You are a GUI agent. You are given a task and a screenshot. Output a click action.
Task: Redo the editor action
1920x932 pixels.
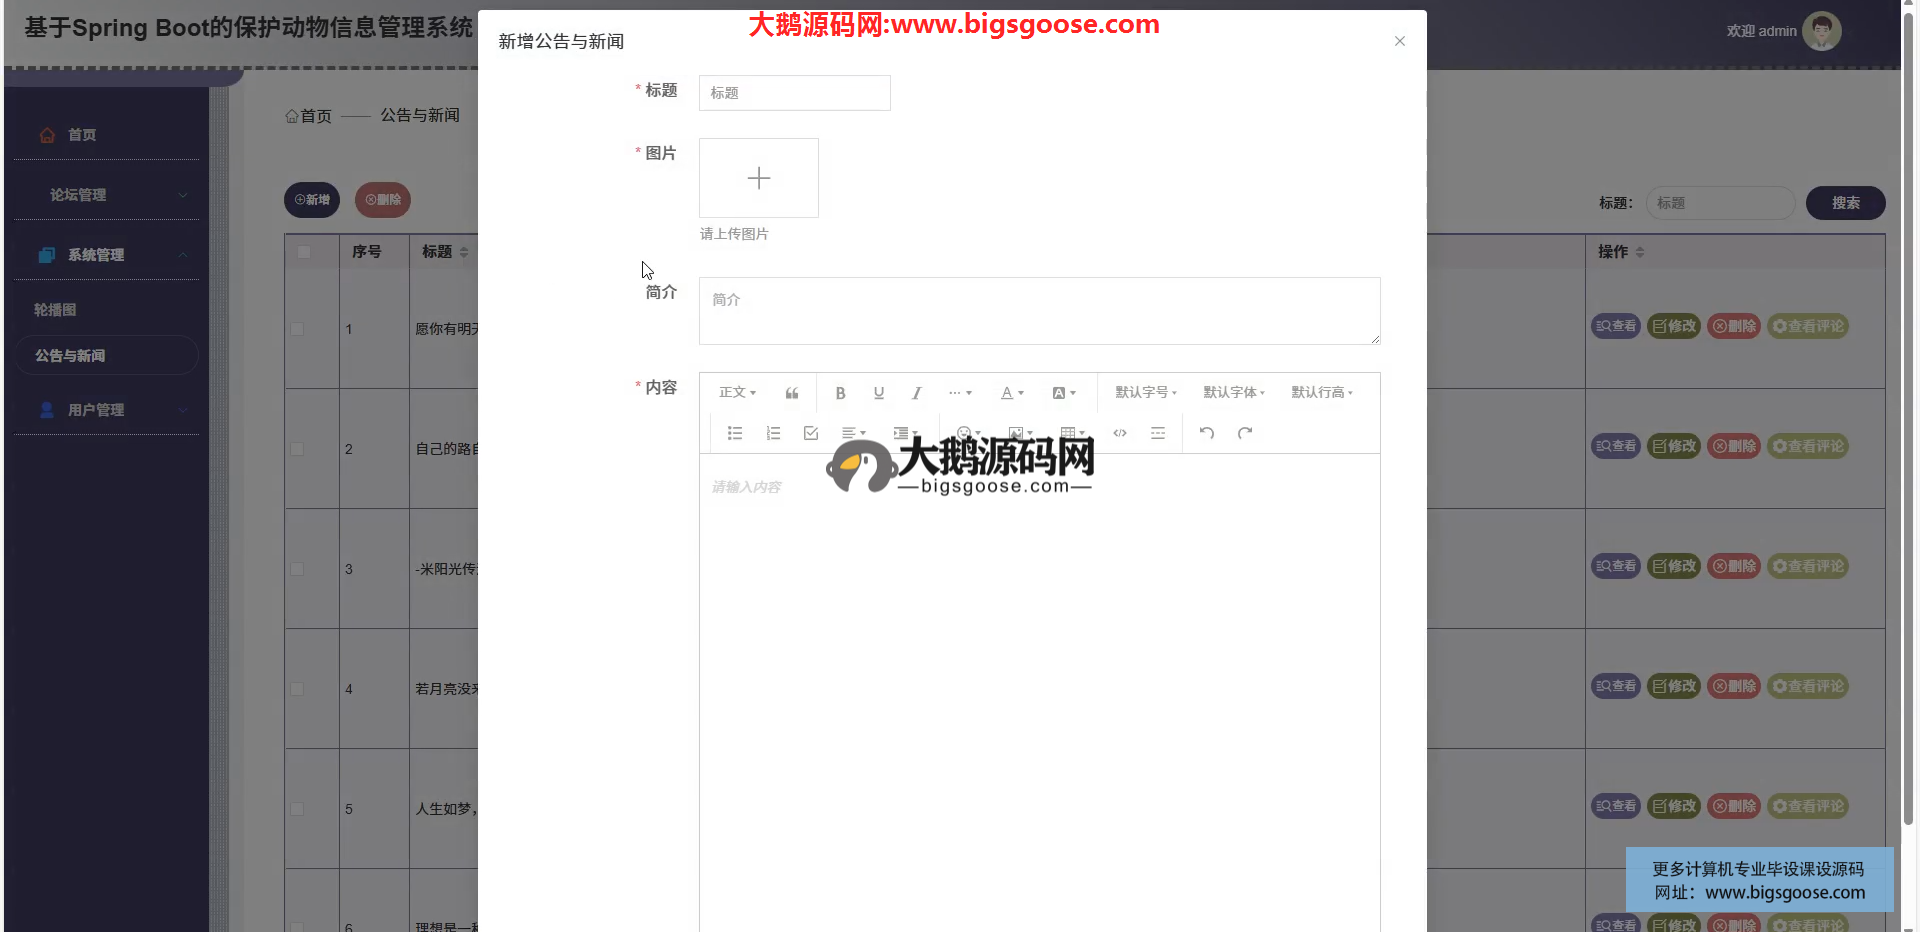click(1245, 433)
